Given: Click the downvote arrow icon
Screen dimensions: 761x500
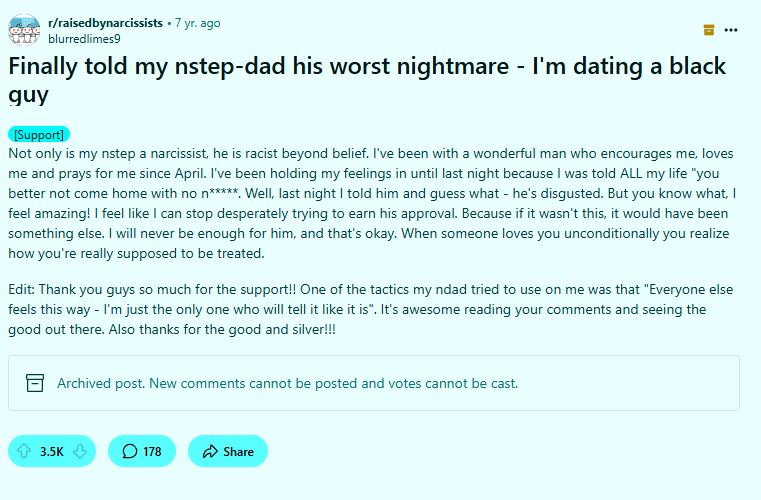Looking at the screenshot, I should [x=80, y=451].
